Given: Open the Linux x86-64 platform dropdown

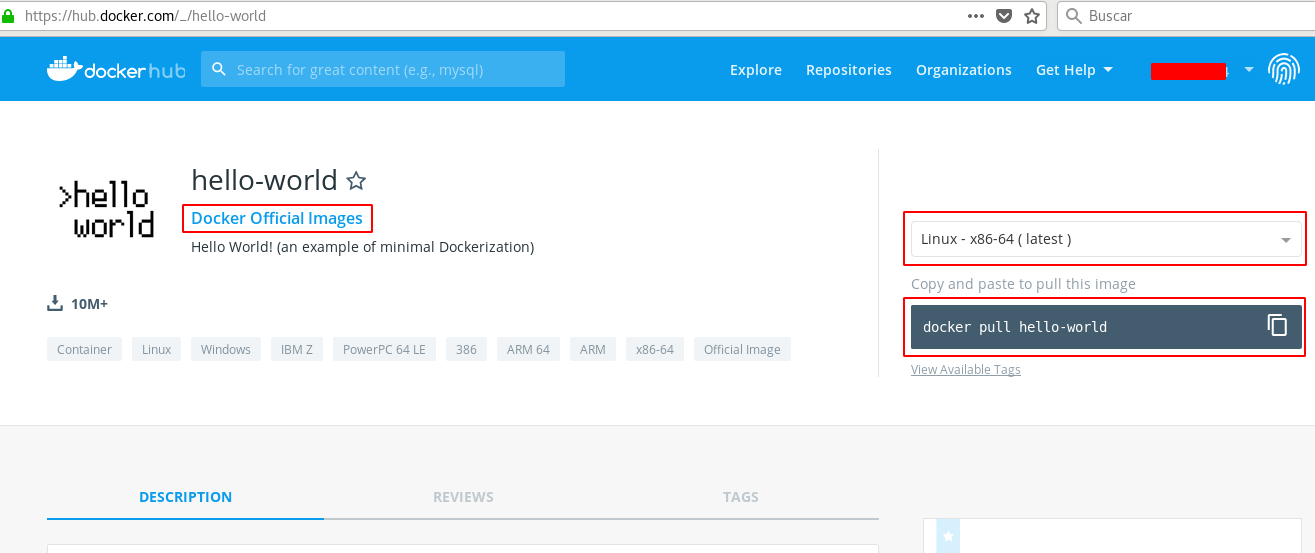Looking at the screenshot, I should click(1105, 240).
